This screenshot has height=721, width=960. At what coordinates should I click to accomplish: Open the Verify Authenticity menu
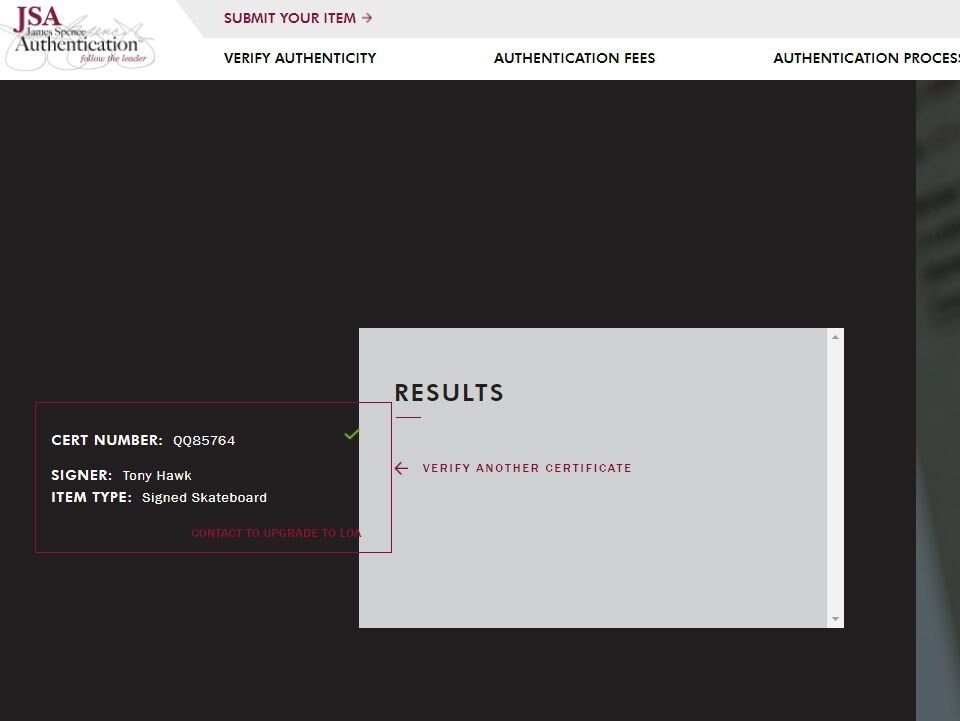coord(300,58)
